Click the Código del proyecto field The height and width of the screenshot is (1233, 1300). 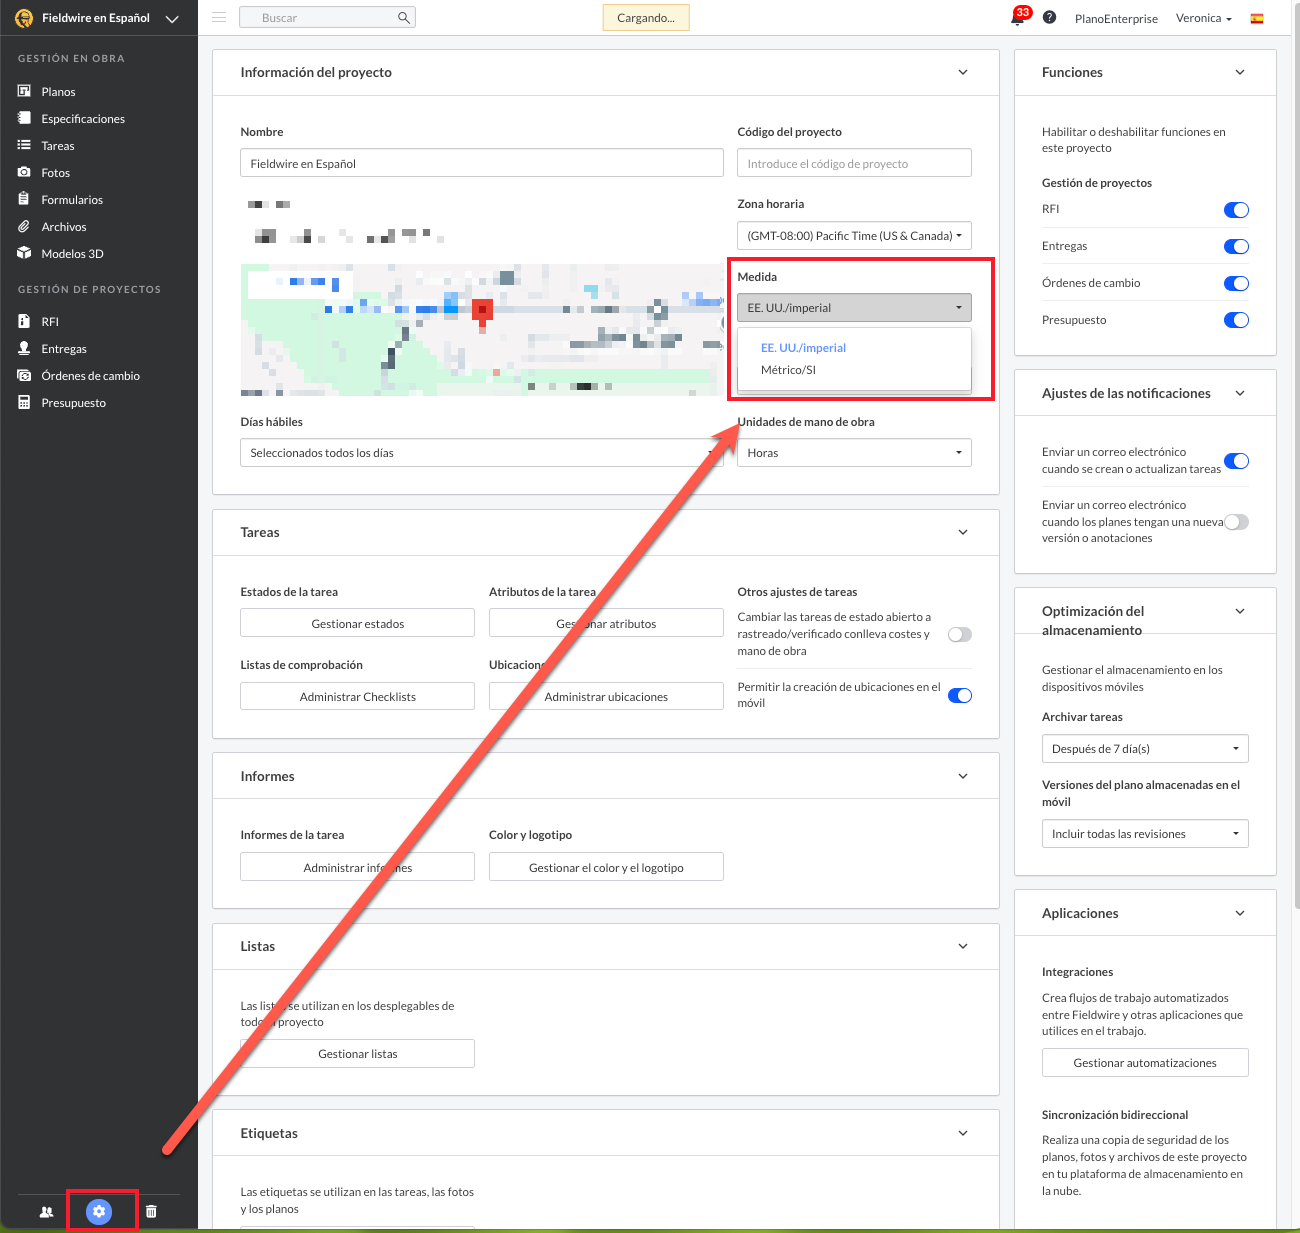pyautogui.click(x=854, y=163)
